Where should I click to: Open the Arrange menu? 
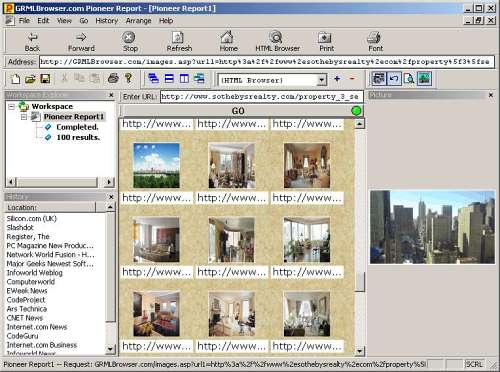pyautogui.click(x=138, y=21)
